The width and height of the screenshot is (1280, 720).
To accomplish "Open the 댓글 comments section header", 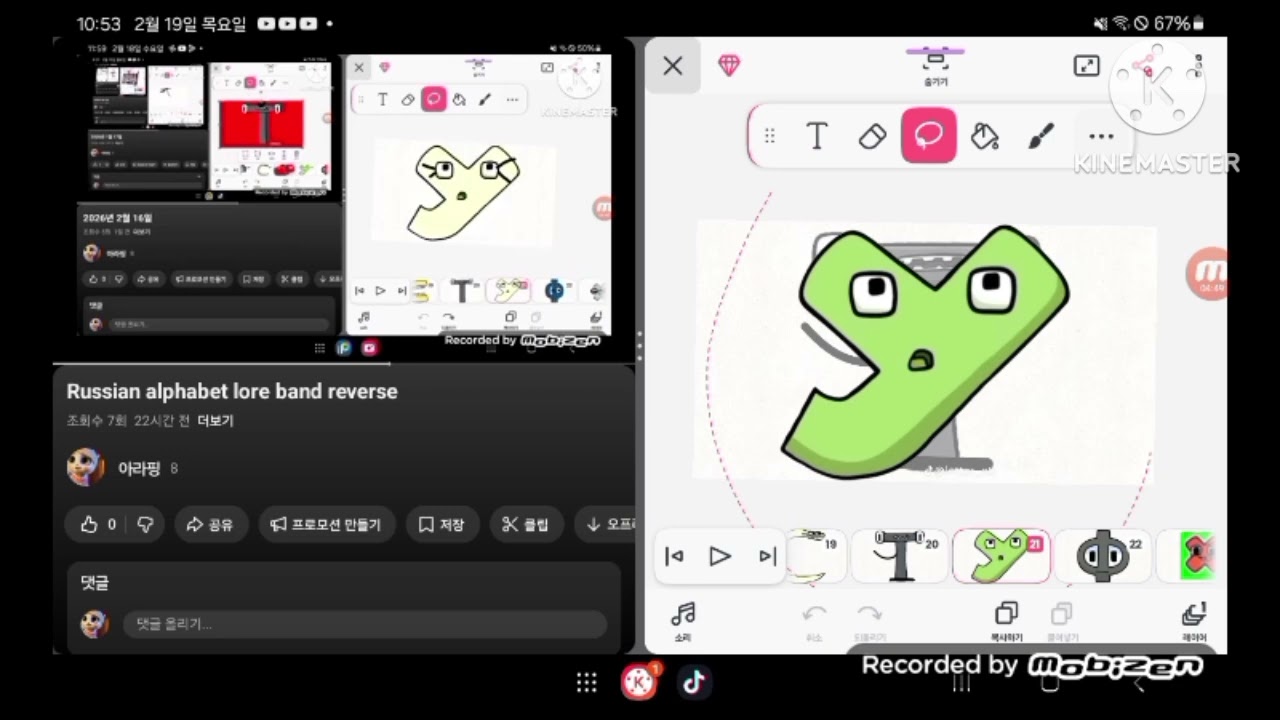I will coord(95,583).
